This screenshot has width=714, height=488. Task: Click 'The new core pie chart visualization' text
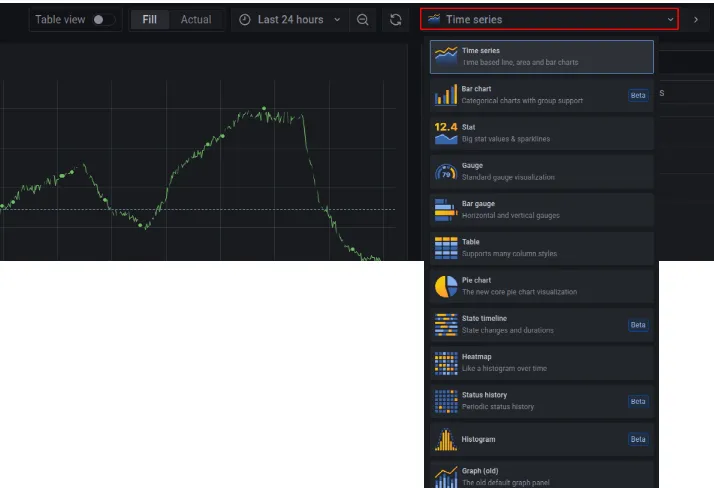tap(520, 292)
